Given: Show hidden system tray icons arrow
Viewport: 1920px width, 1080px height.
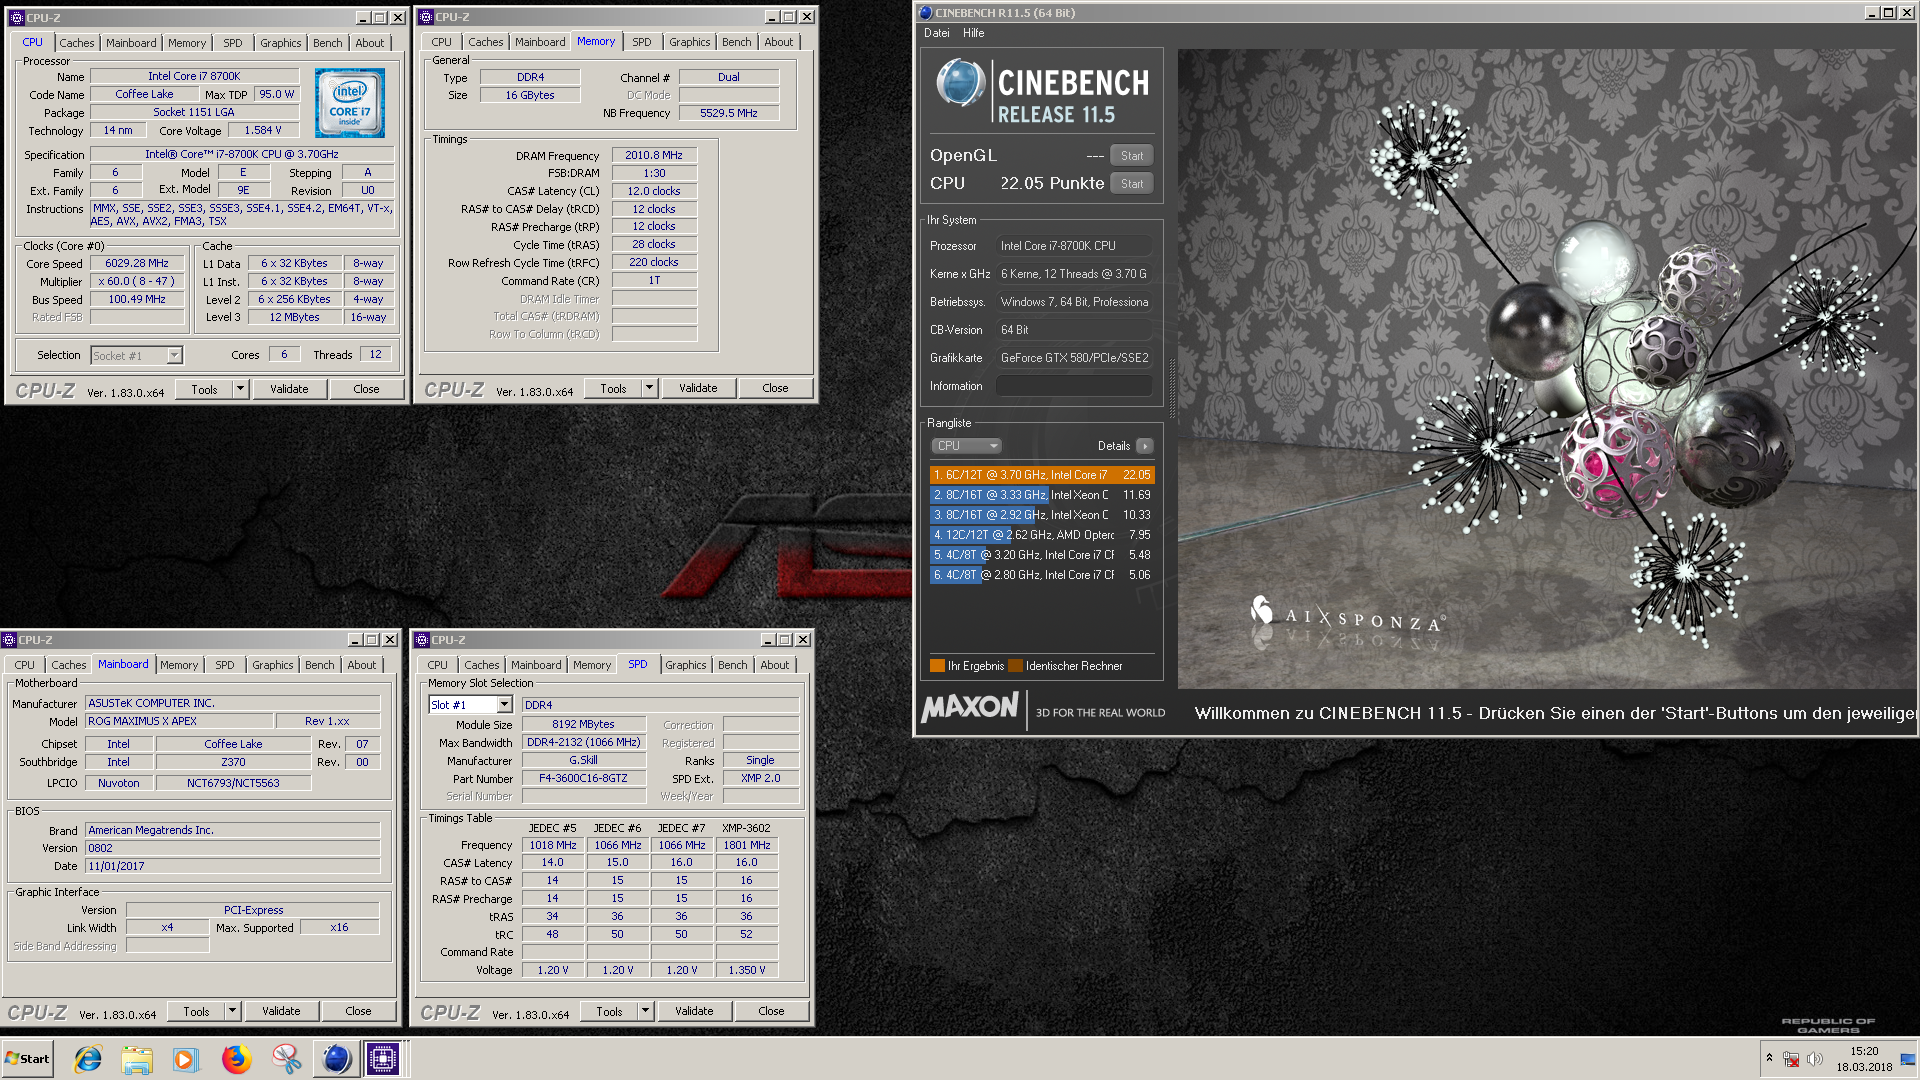Looking at the screenshot, I should pos(1769,1058).
